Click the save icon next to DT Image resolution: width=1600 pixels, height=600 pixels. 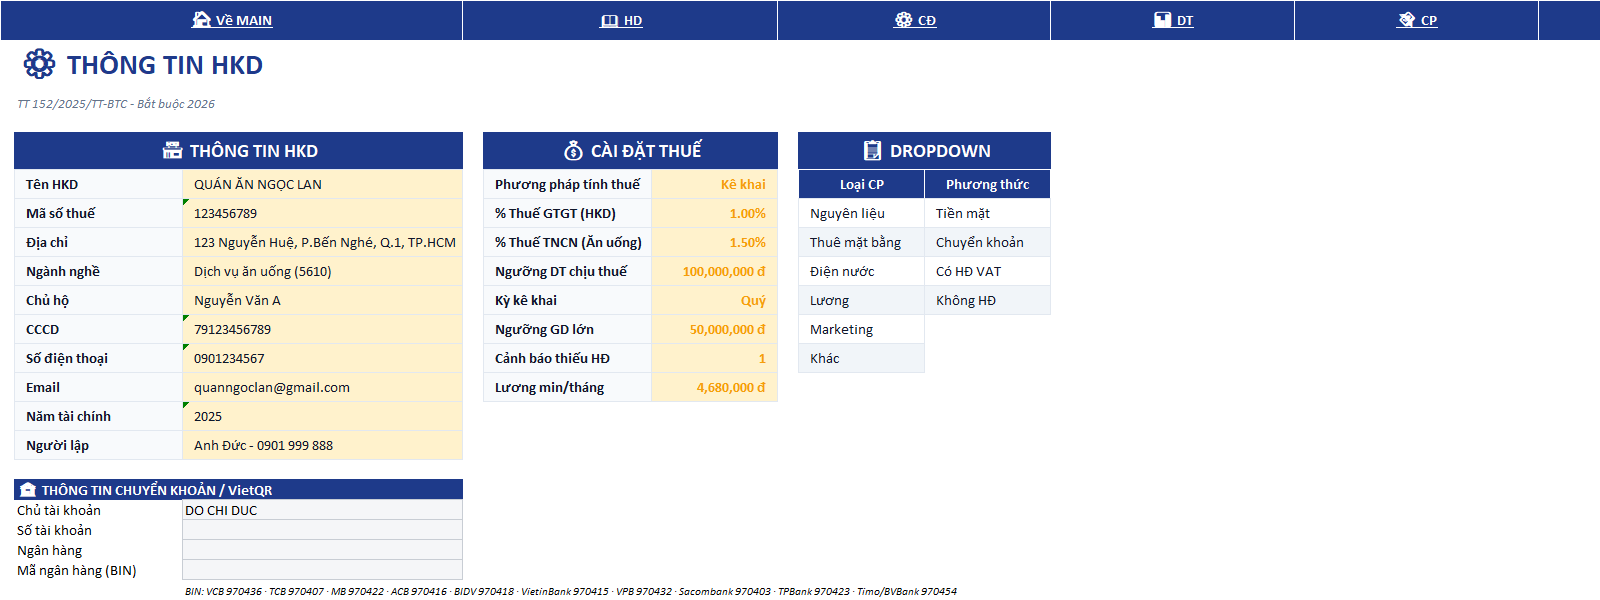click(1162, 19)
